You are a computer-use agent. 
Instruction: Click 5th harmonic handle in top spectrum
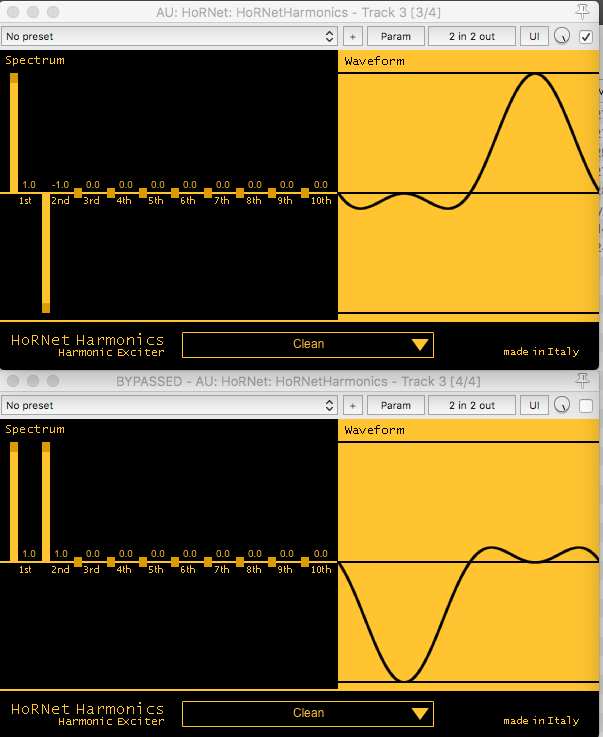143,193
